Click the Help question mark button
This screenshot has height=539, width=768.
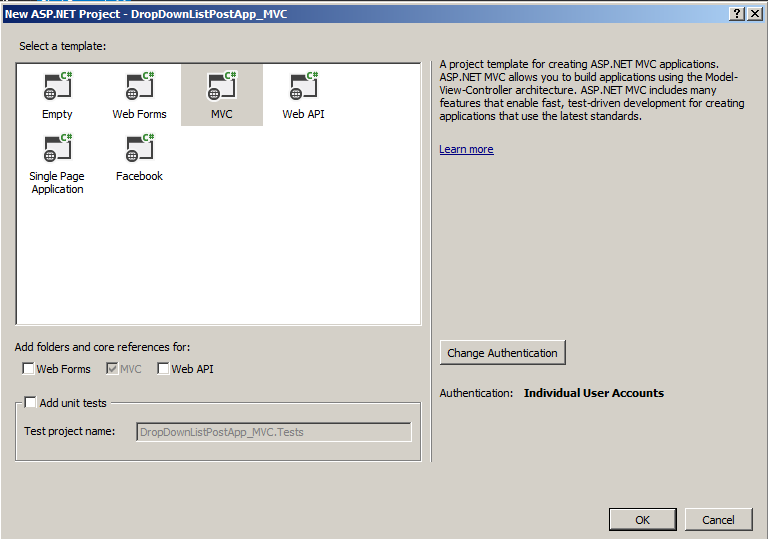coord(736,14)
